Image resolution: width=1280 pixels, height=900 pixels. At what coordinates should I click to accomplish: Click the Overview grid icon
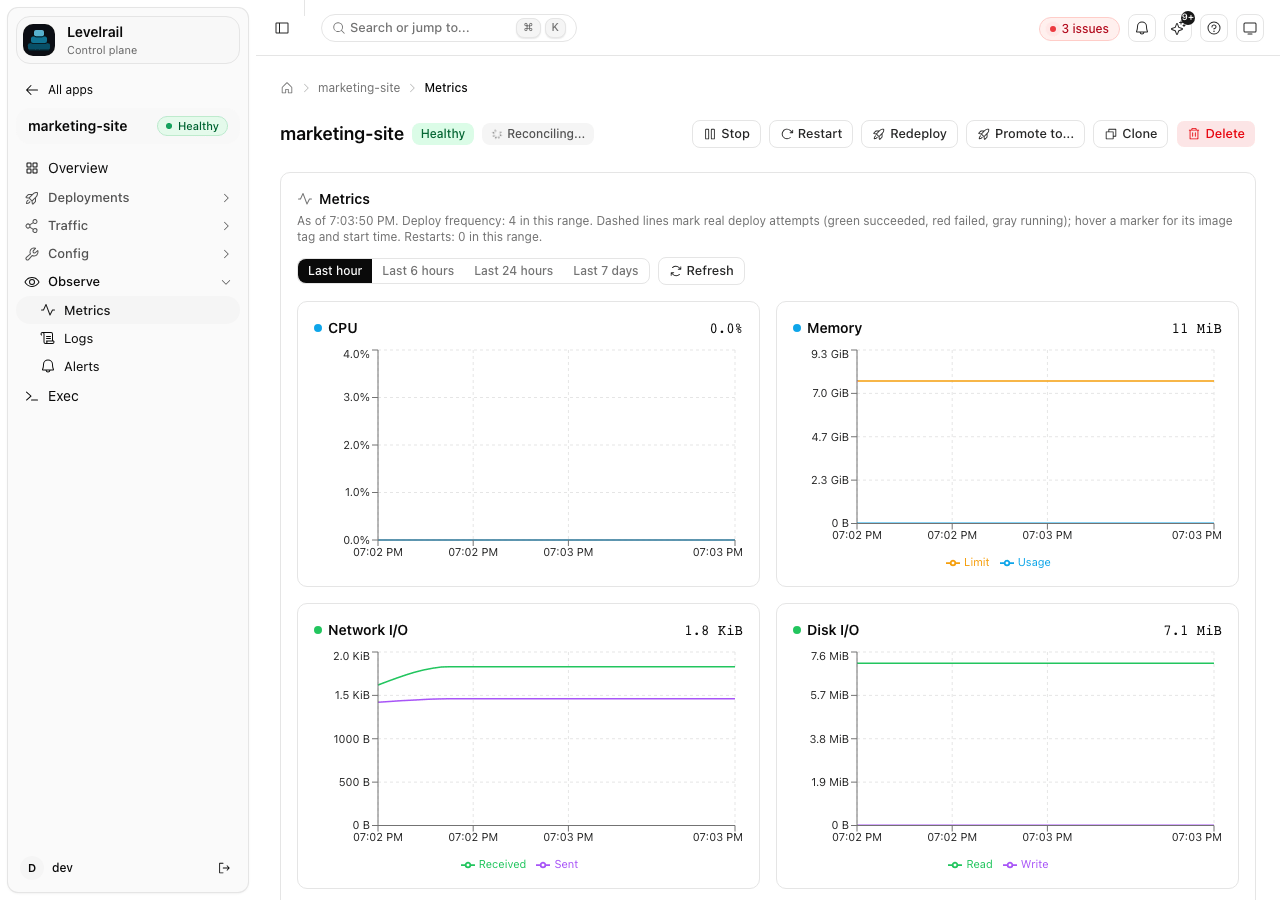(32, 168)
